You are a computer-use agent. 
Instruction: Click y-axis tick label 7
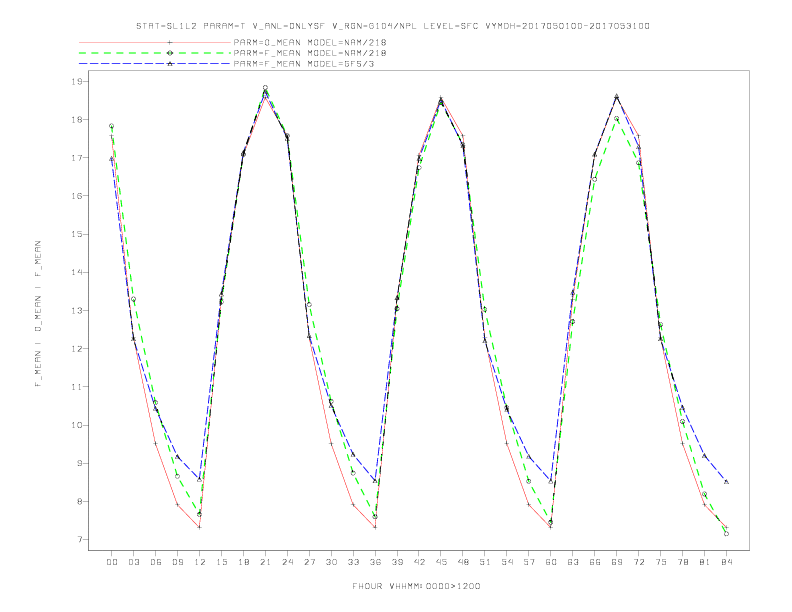click(x=80, y=539)
